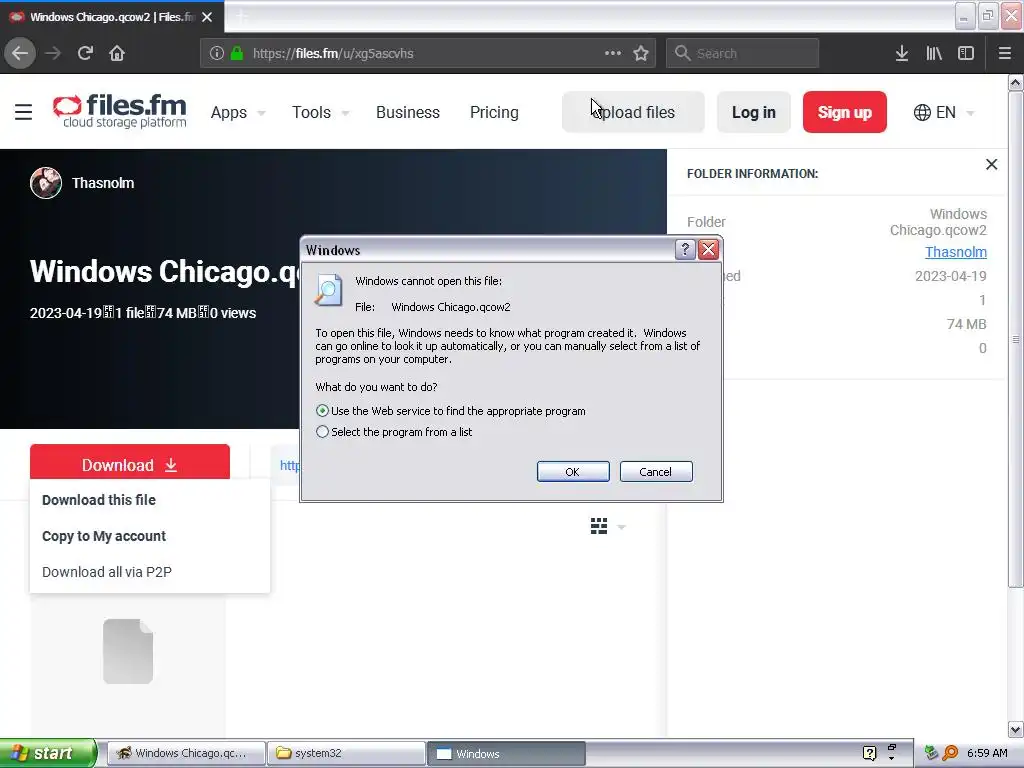Choose Download this file
Image resolution: width=1024 pixels, height=768 pixels.
tap(99, 500)
